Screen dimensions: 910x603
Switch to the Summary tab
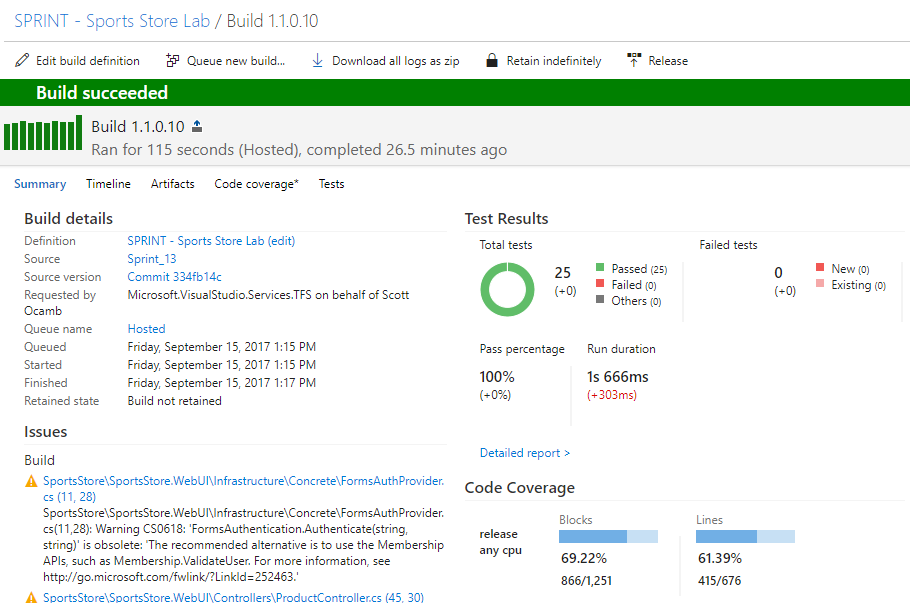(x=40, y=184)
